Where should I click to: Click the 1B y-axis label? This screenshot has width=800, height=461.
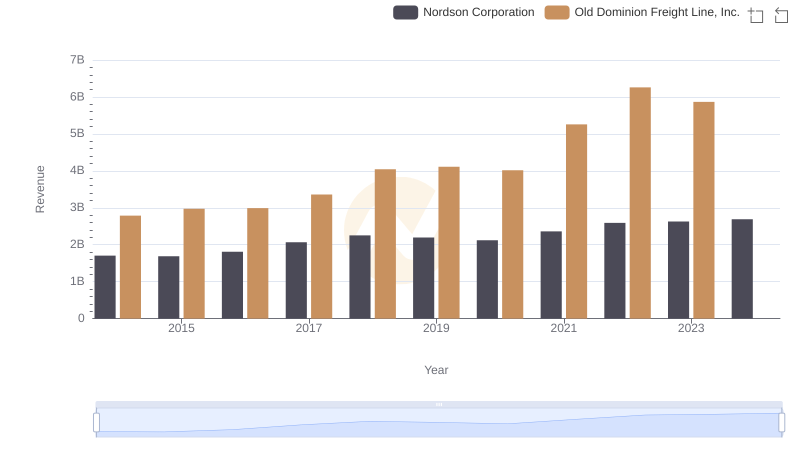(x=77, y=281)
